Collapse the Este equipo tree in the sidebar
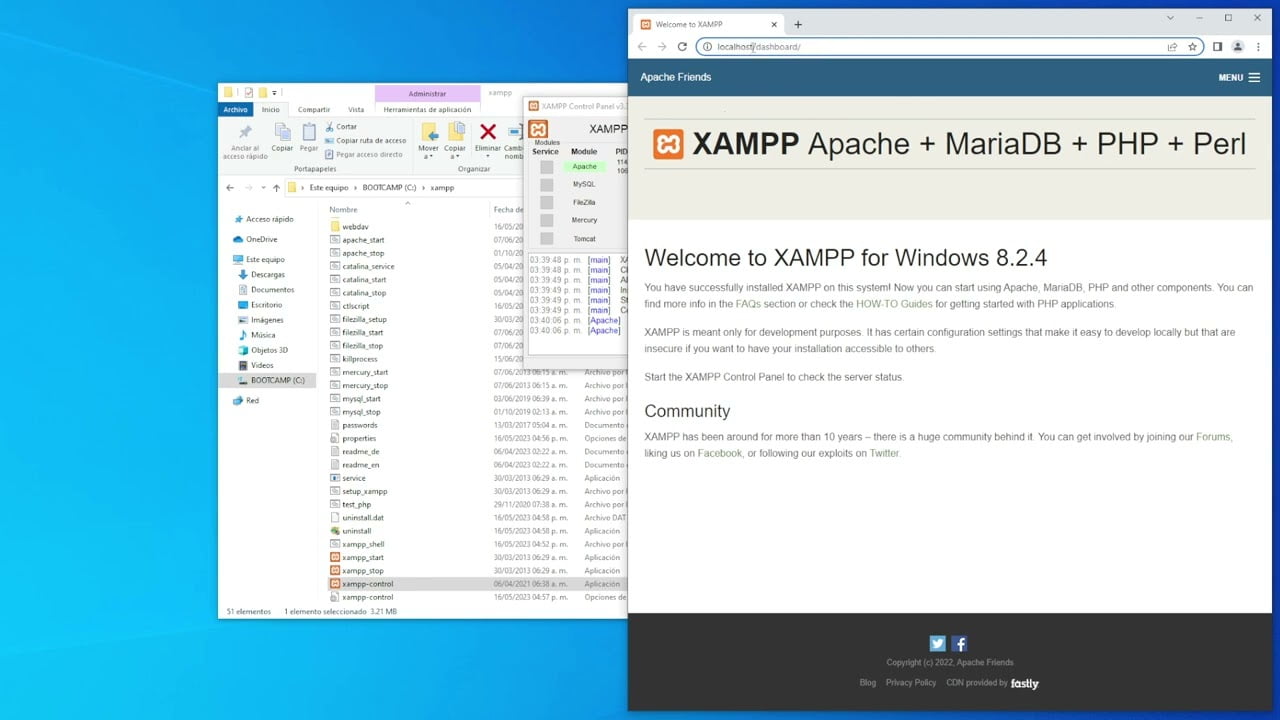The height and width of the screenshot is (720, 1280). coord(232,258)
